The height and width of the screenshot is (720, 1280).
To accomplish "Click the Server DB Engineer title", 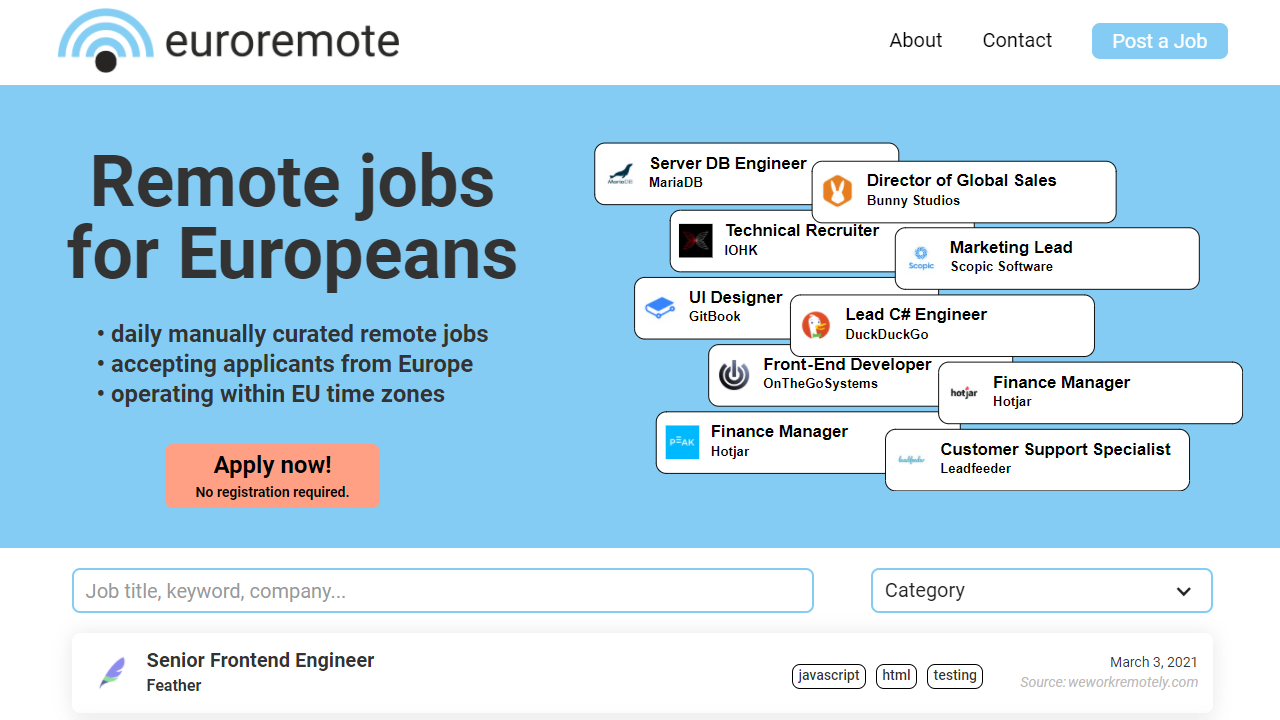I will pos(728,163).
